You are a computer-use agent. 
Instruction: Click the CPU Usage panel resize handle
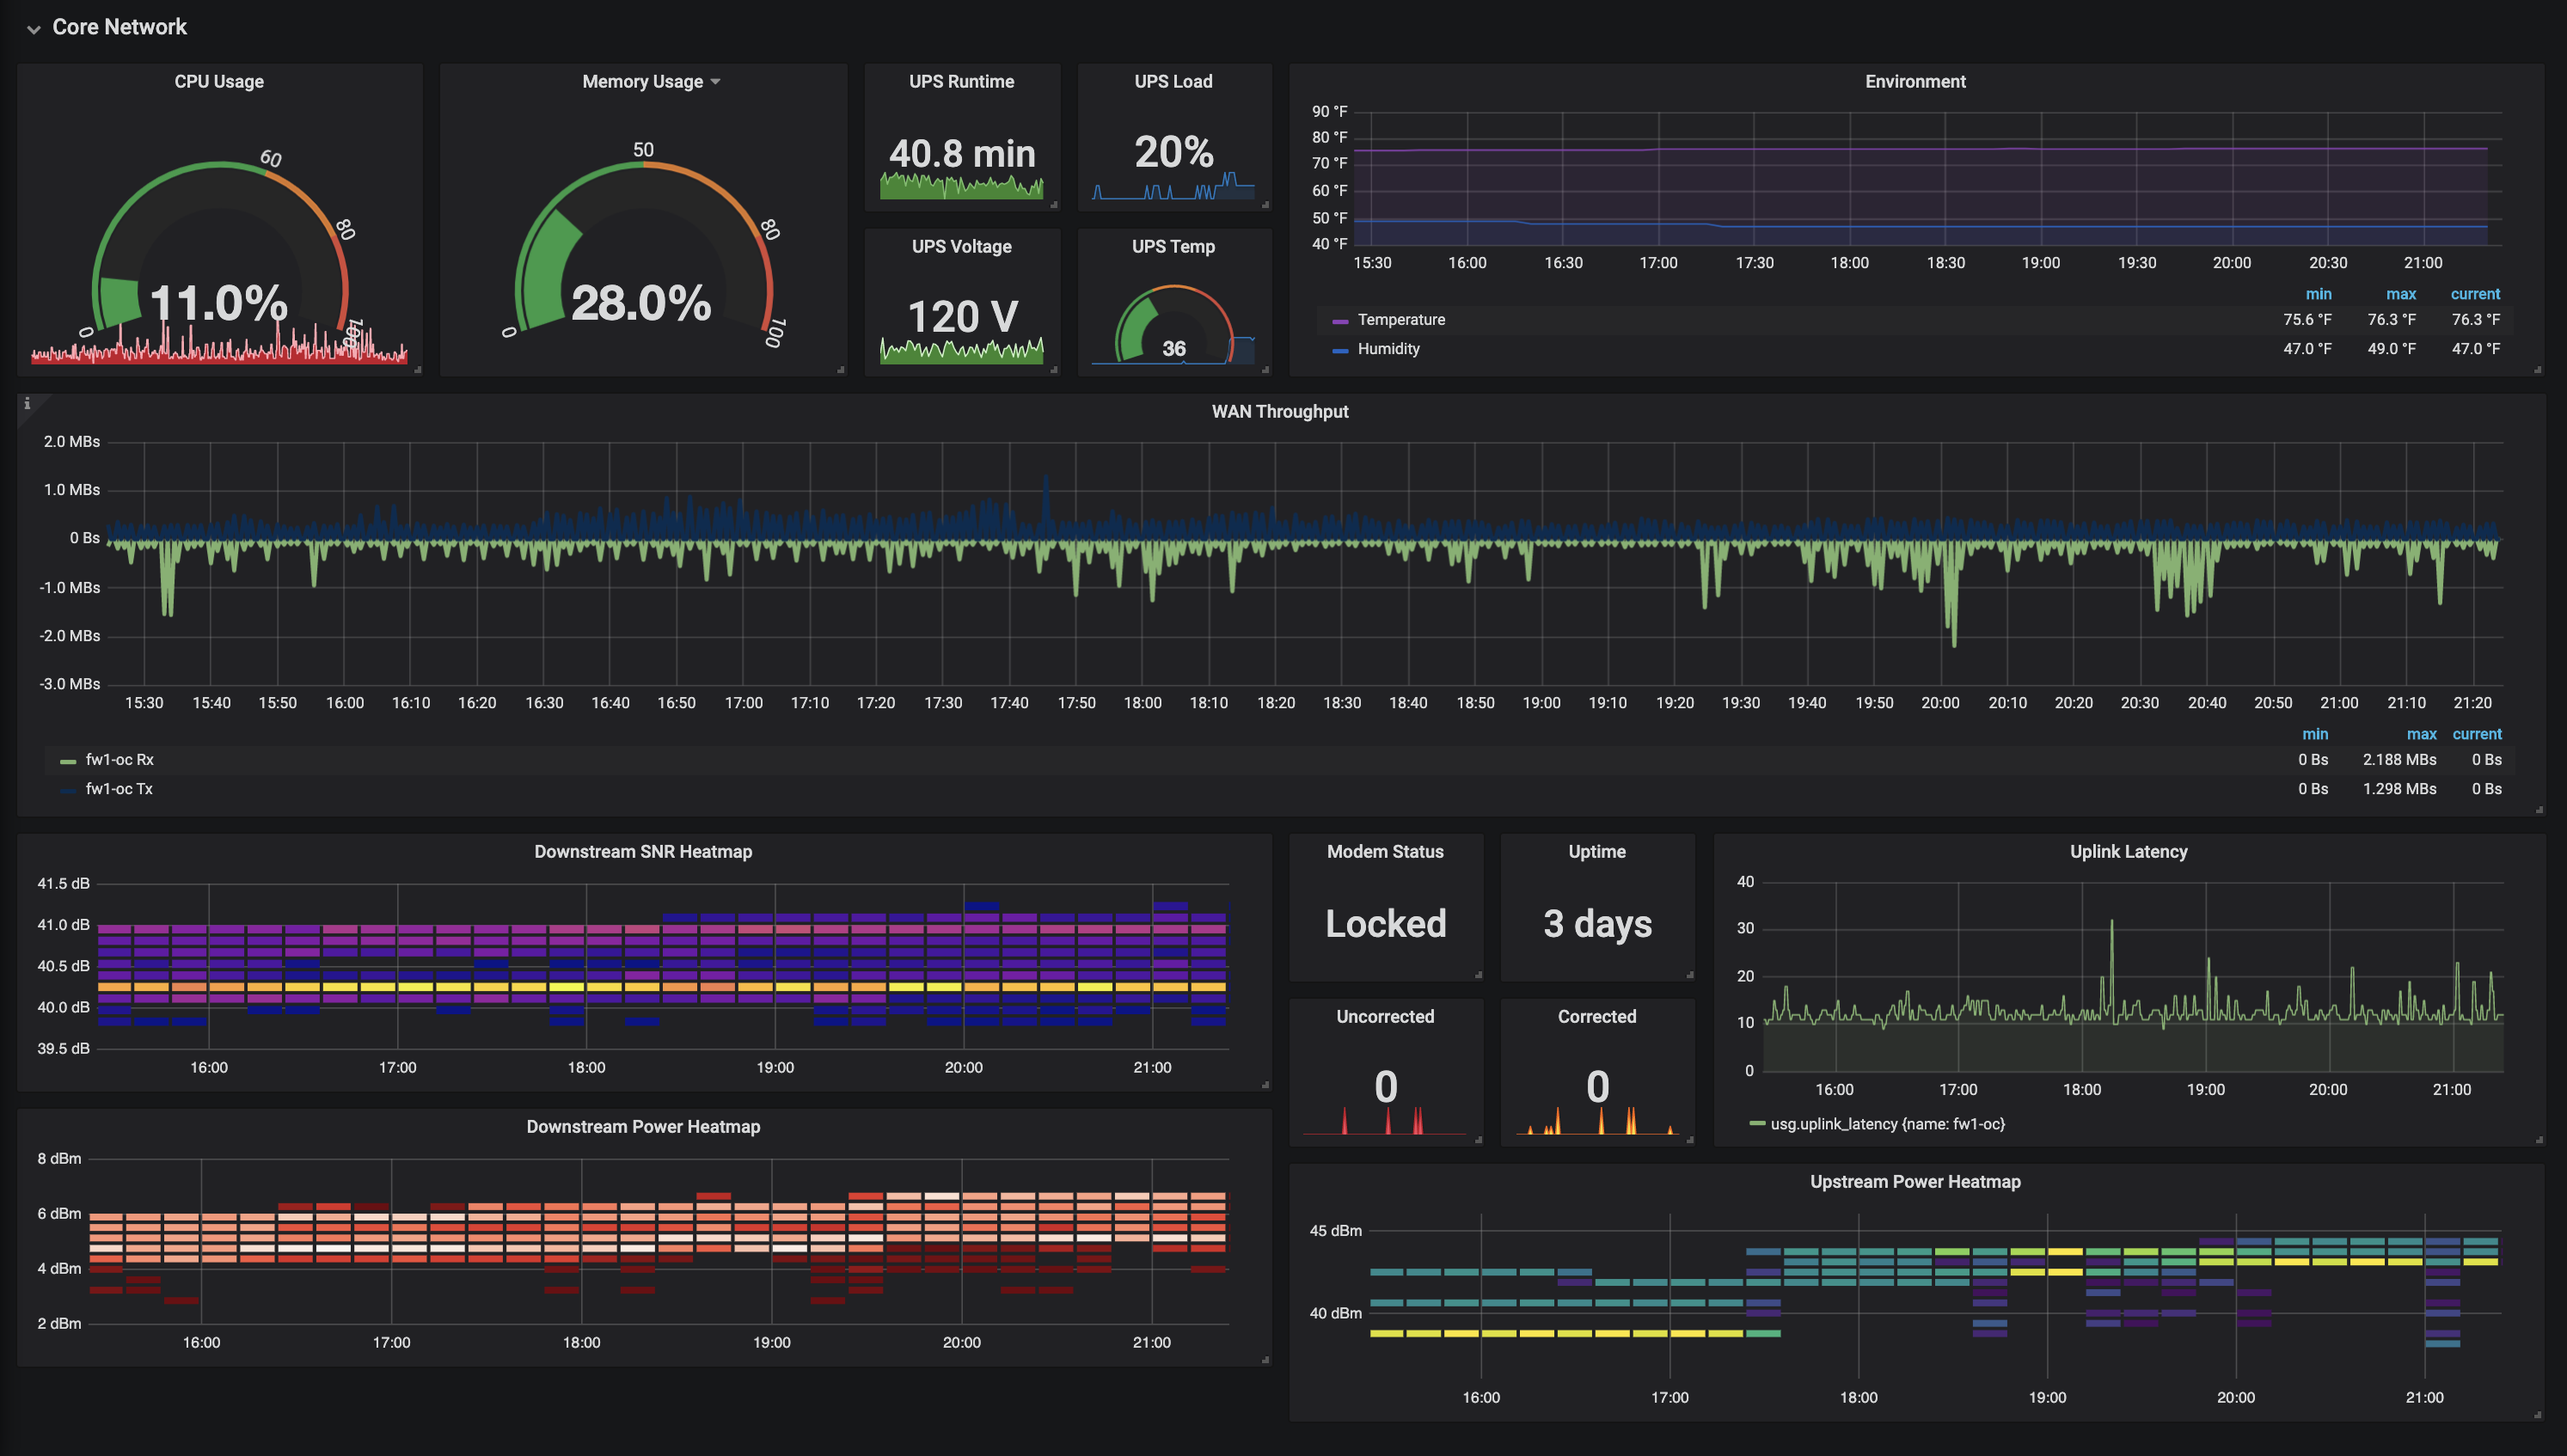[x=417, y=370]
